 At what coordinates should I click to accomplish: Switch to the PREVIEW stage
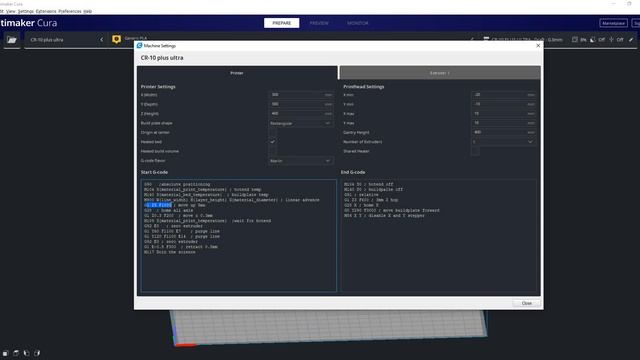click(x=319, y=23)
